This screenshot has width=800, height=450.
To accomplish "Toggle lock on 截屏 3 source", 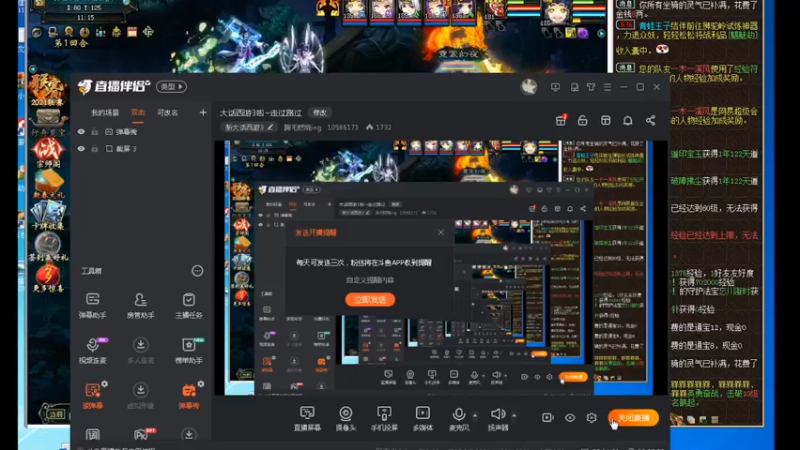I will pyautogui.click(x=94, y=148).
